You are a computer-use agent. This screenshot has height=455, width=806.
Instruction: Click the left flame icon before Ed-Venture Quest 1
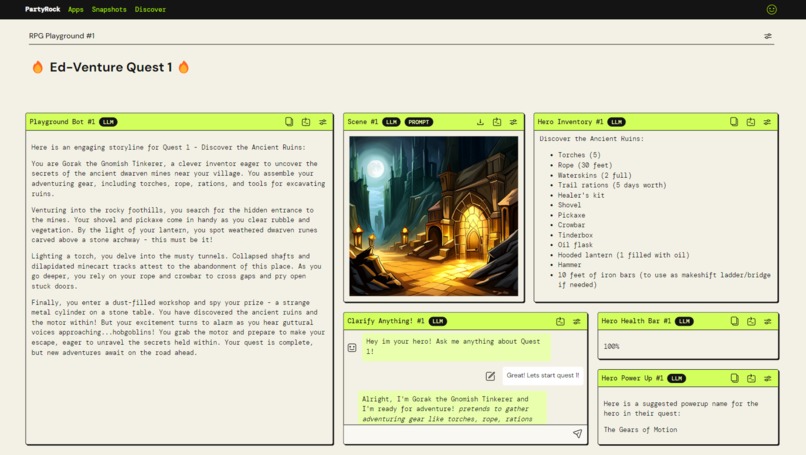click(x=38, y=67)
